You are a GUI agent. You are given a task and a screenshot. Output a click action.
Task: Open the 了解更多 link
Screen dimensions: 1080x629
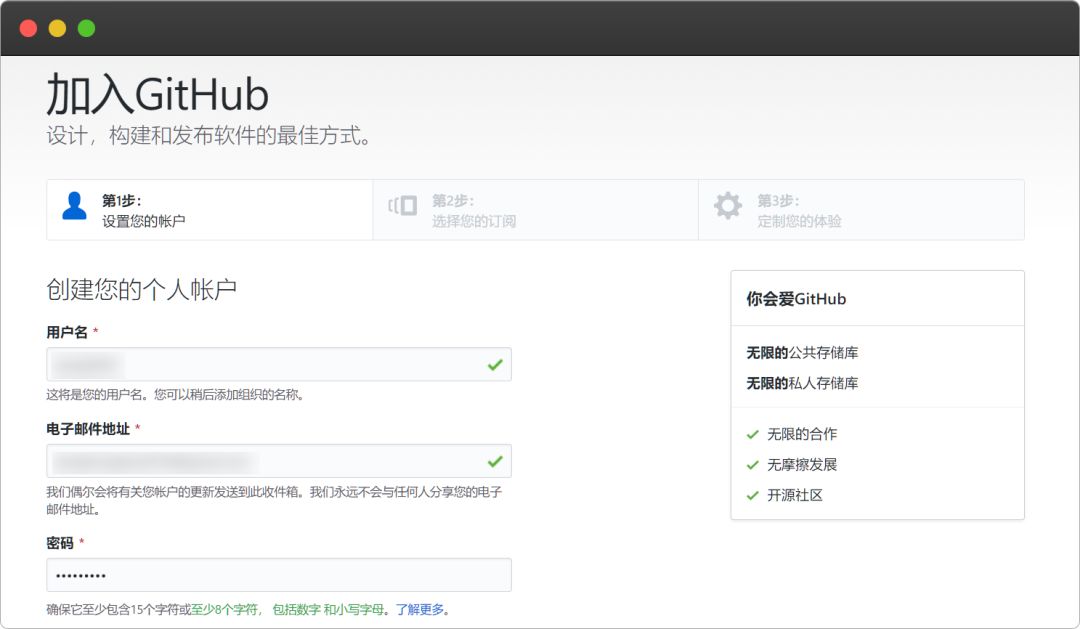419,609
